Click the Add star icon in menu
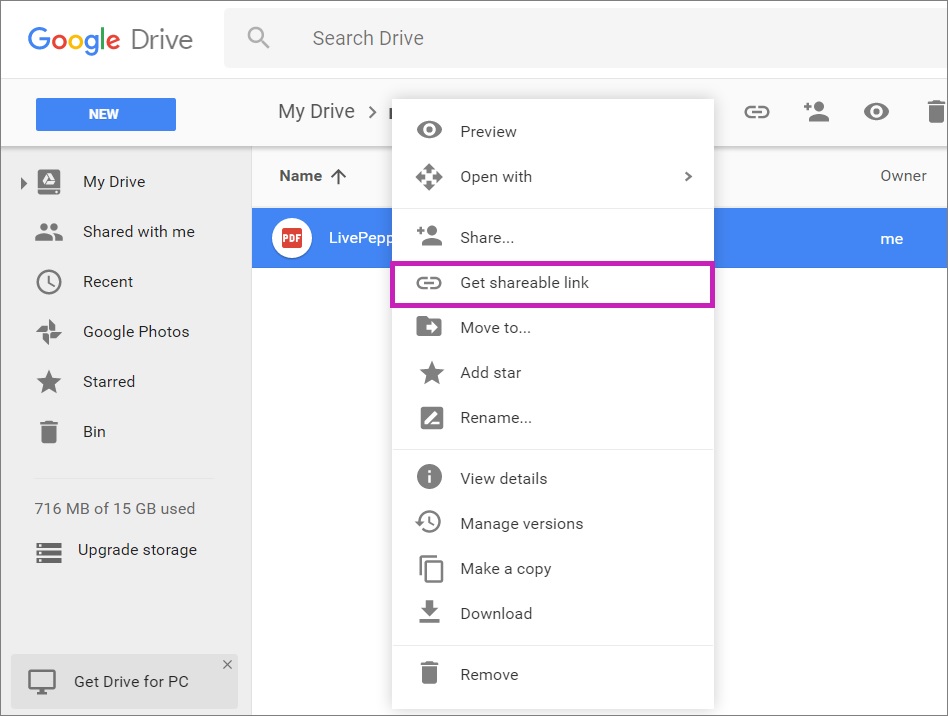948x716 pixels. click(432, 373)
